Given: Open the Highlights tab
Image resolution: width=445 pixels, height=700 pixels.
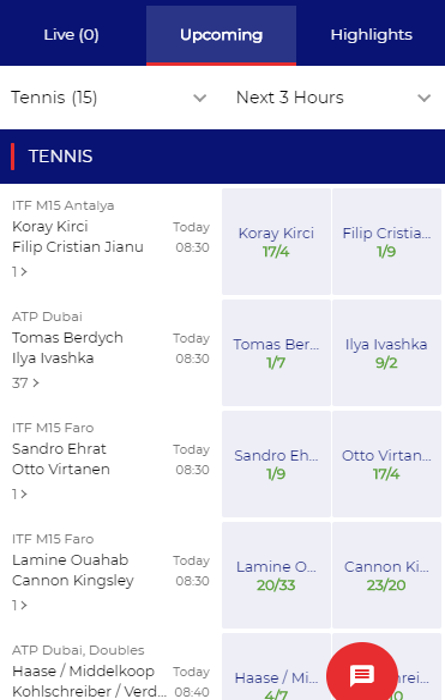Looking at the screenshot, I should coord(371,35).
